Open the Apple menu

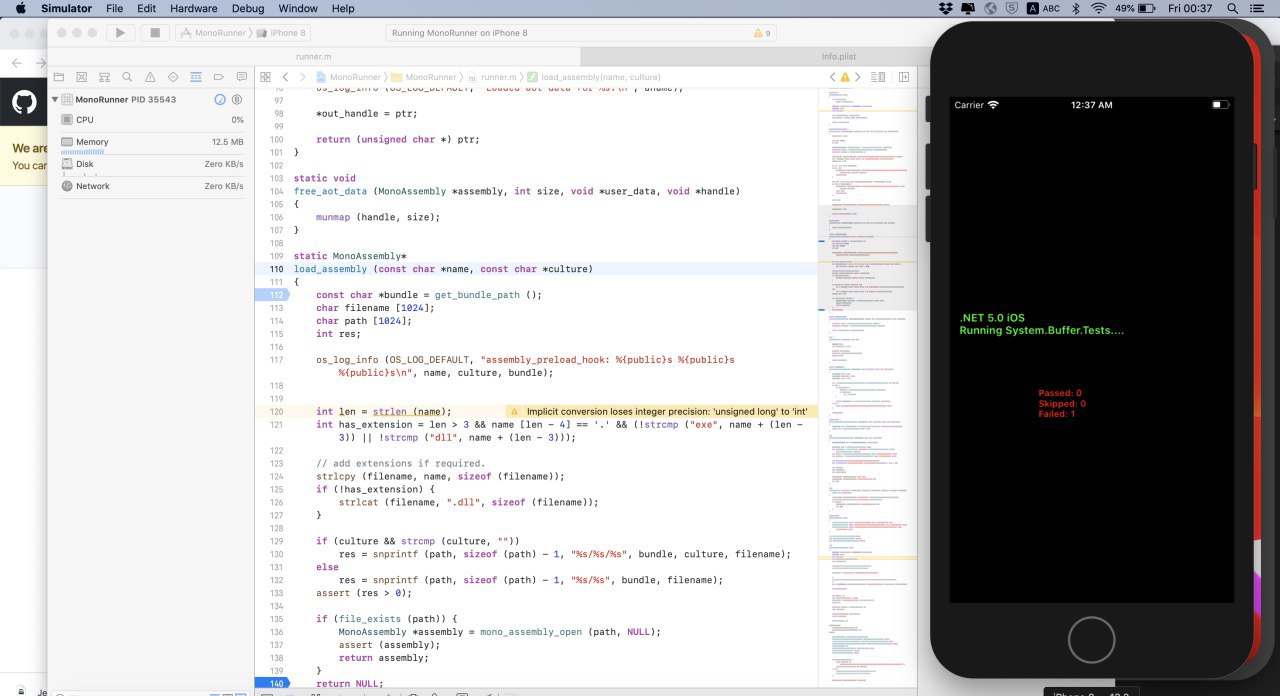20,8
